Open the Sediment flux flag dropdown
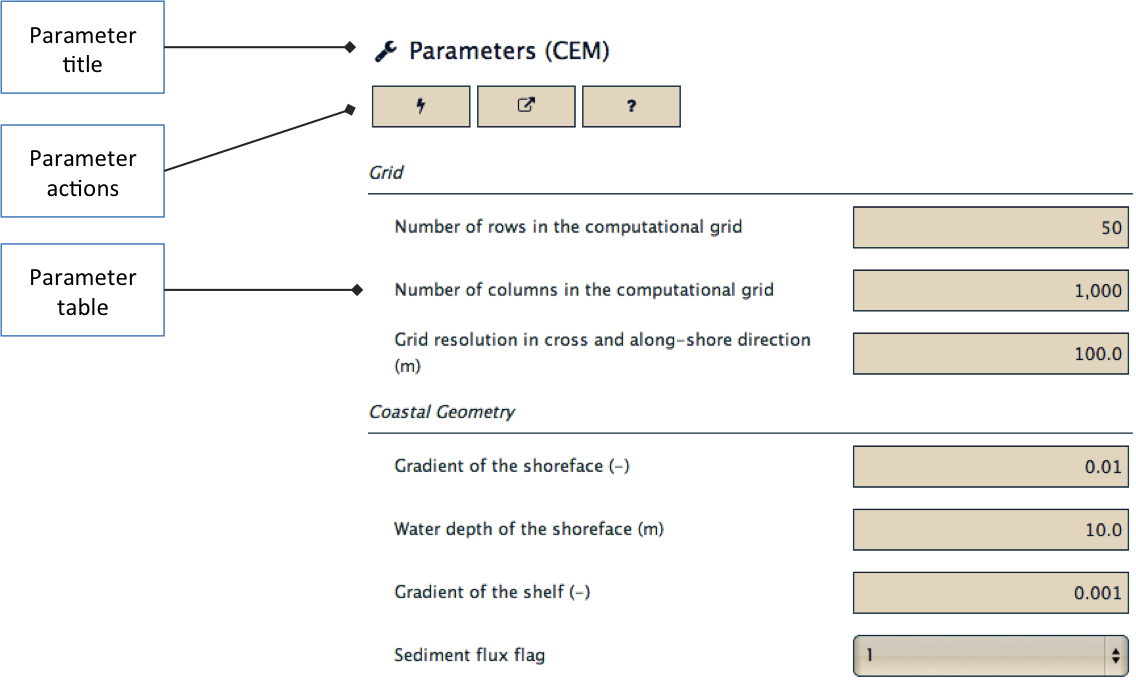Viewport: 1136px width, 700px height. 990,656
